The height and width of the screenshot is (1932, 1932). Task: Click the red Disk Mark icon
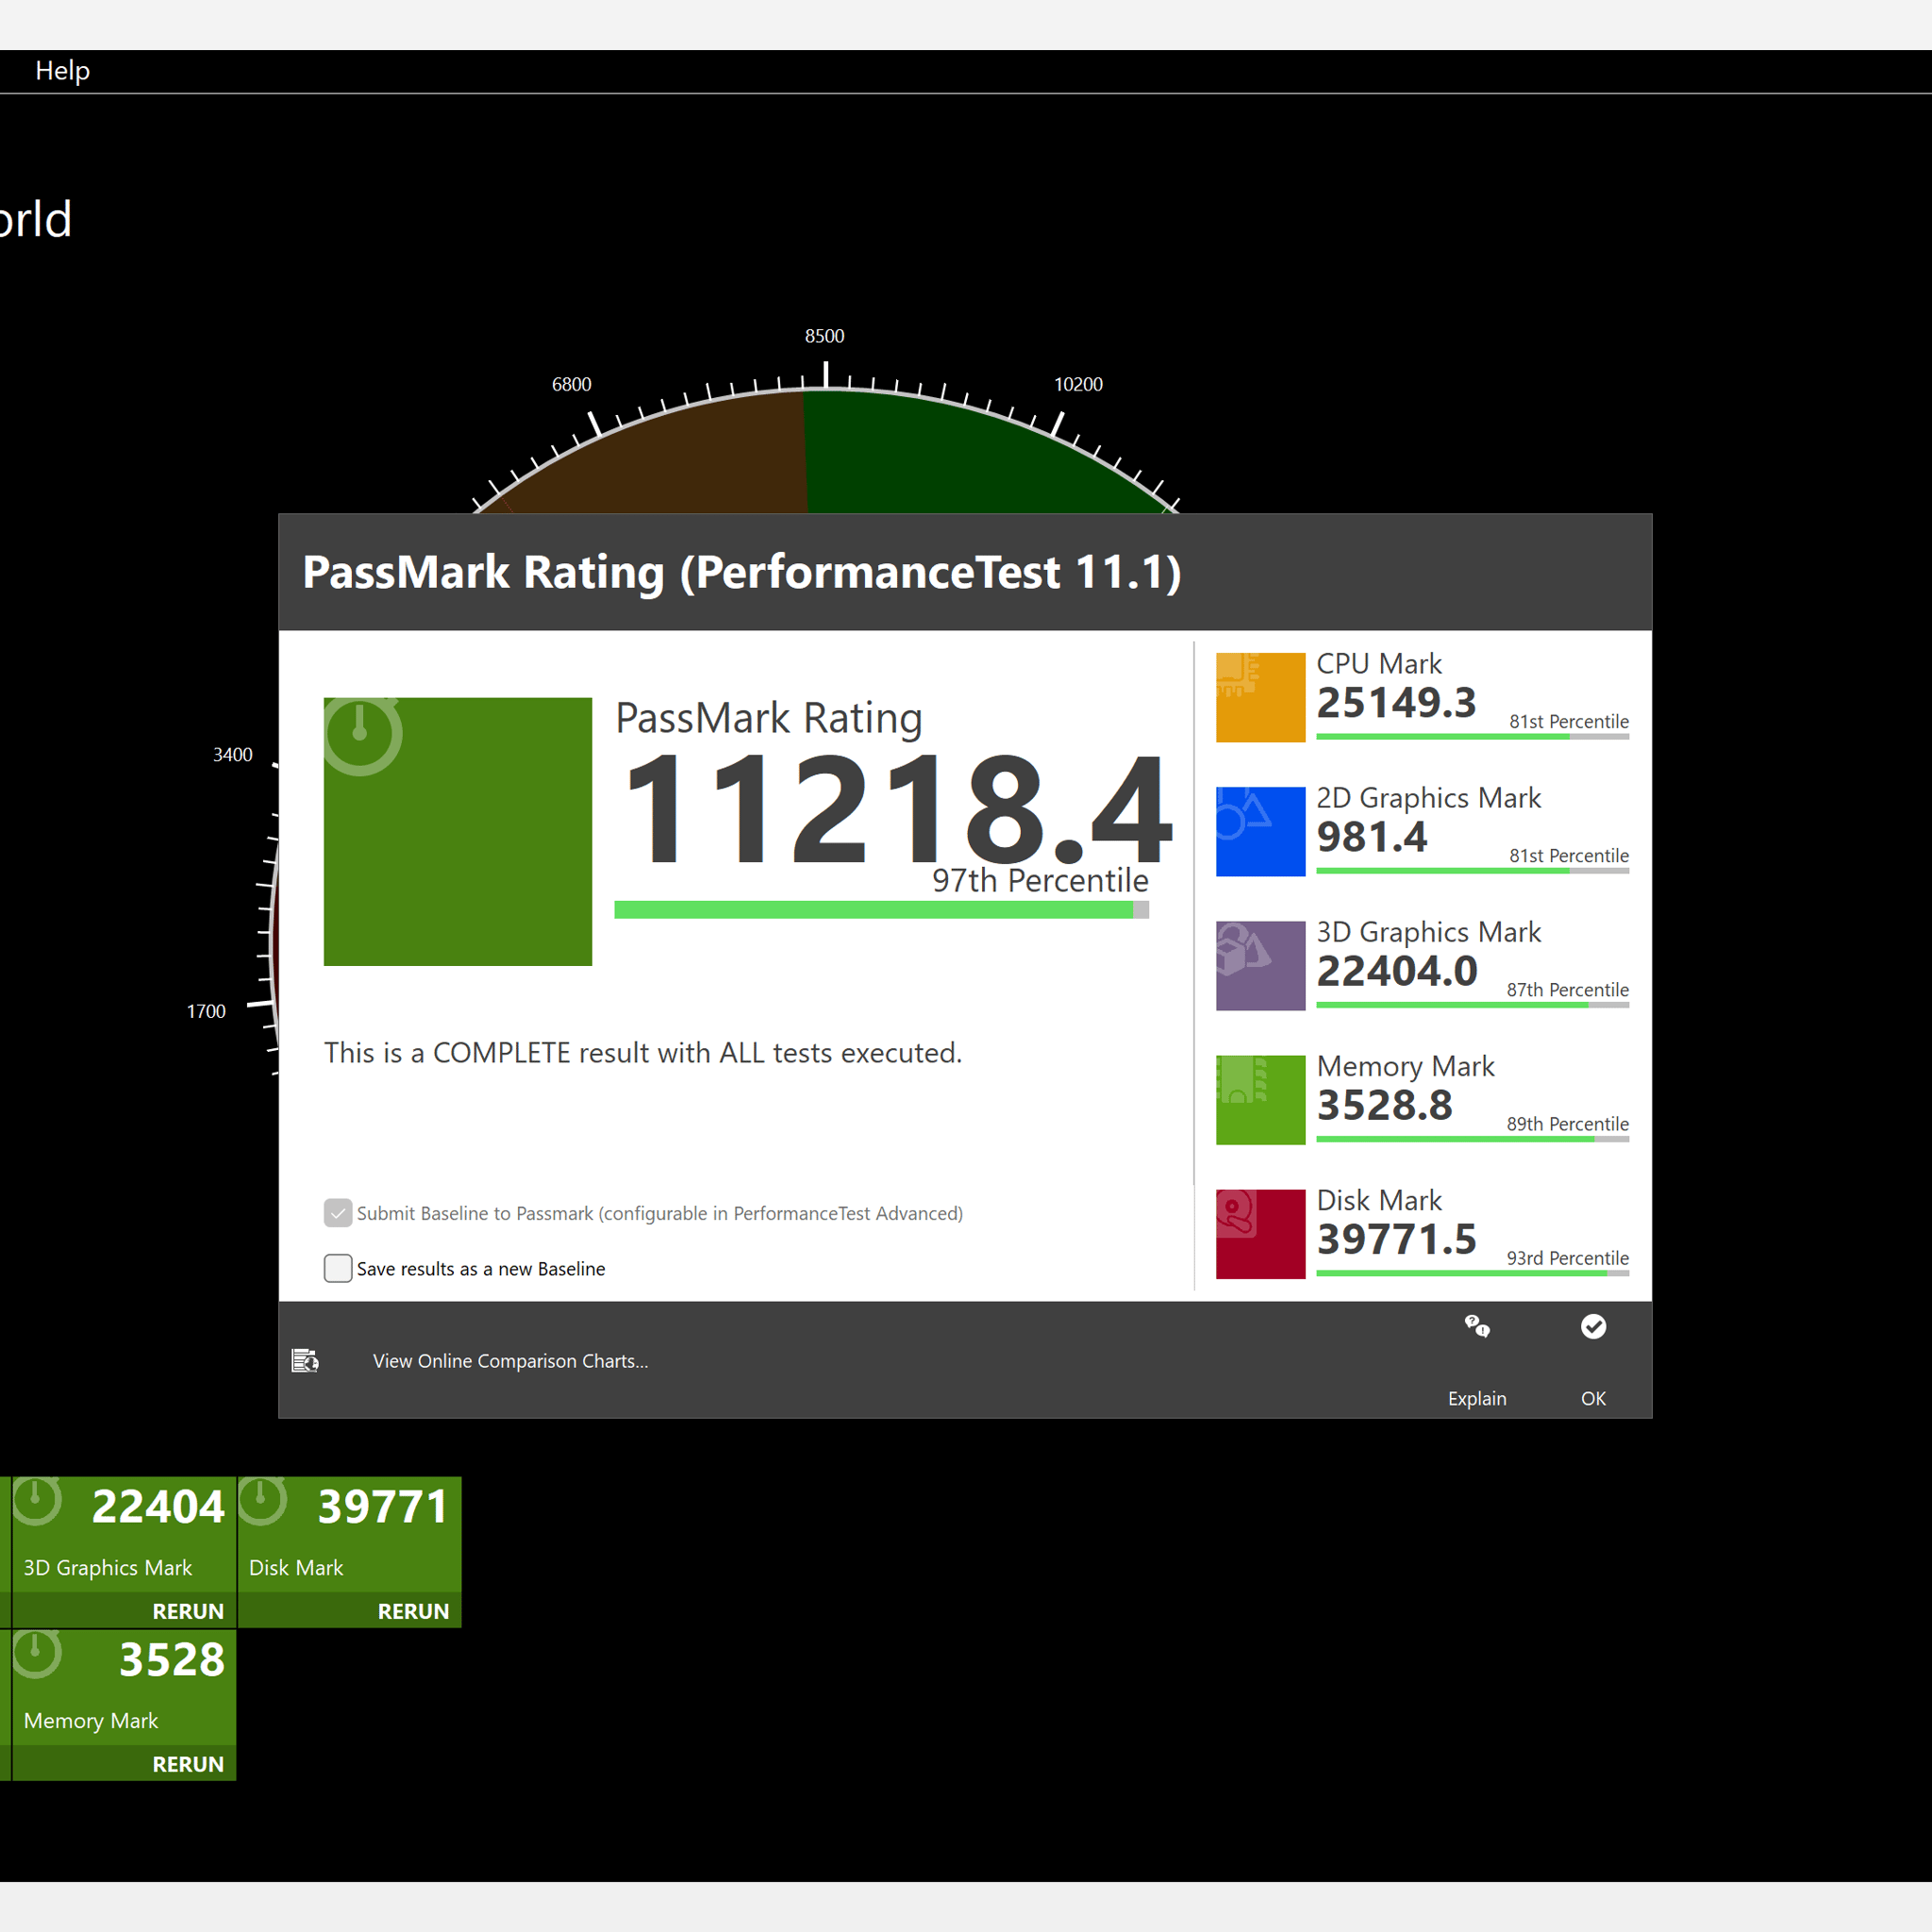click(x=1260, y=1233)
